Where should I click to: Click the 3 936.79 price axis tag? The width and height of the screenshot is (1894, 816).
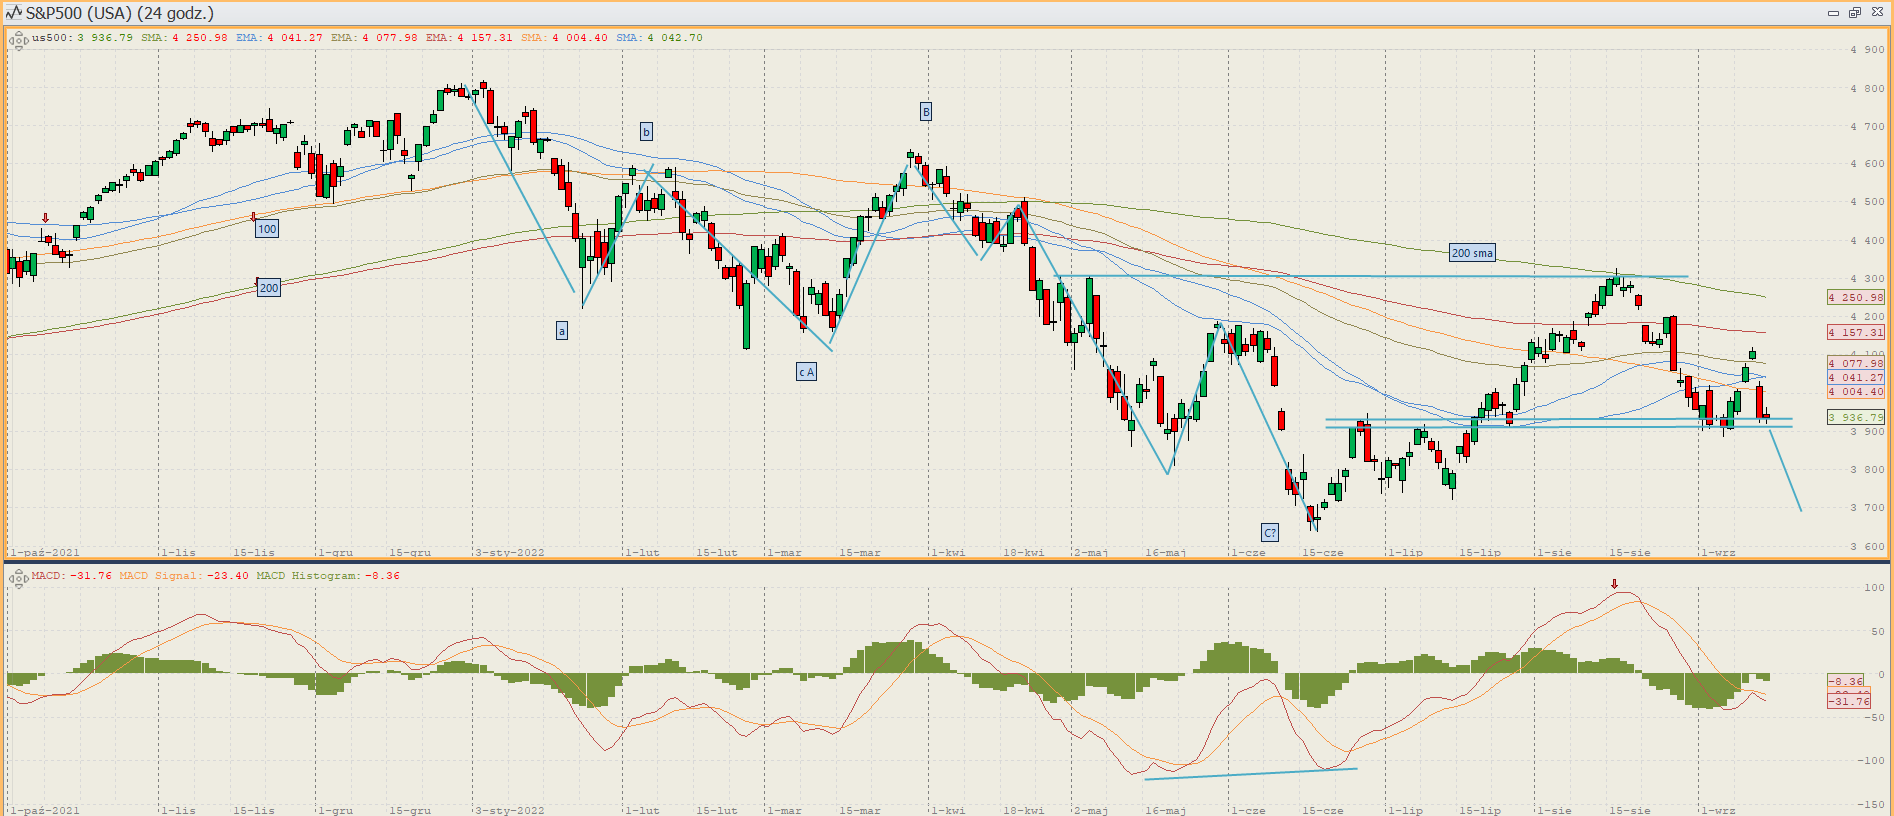[1856, 418]
